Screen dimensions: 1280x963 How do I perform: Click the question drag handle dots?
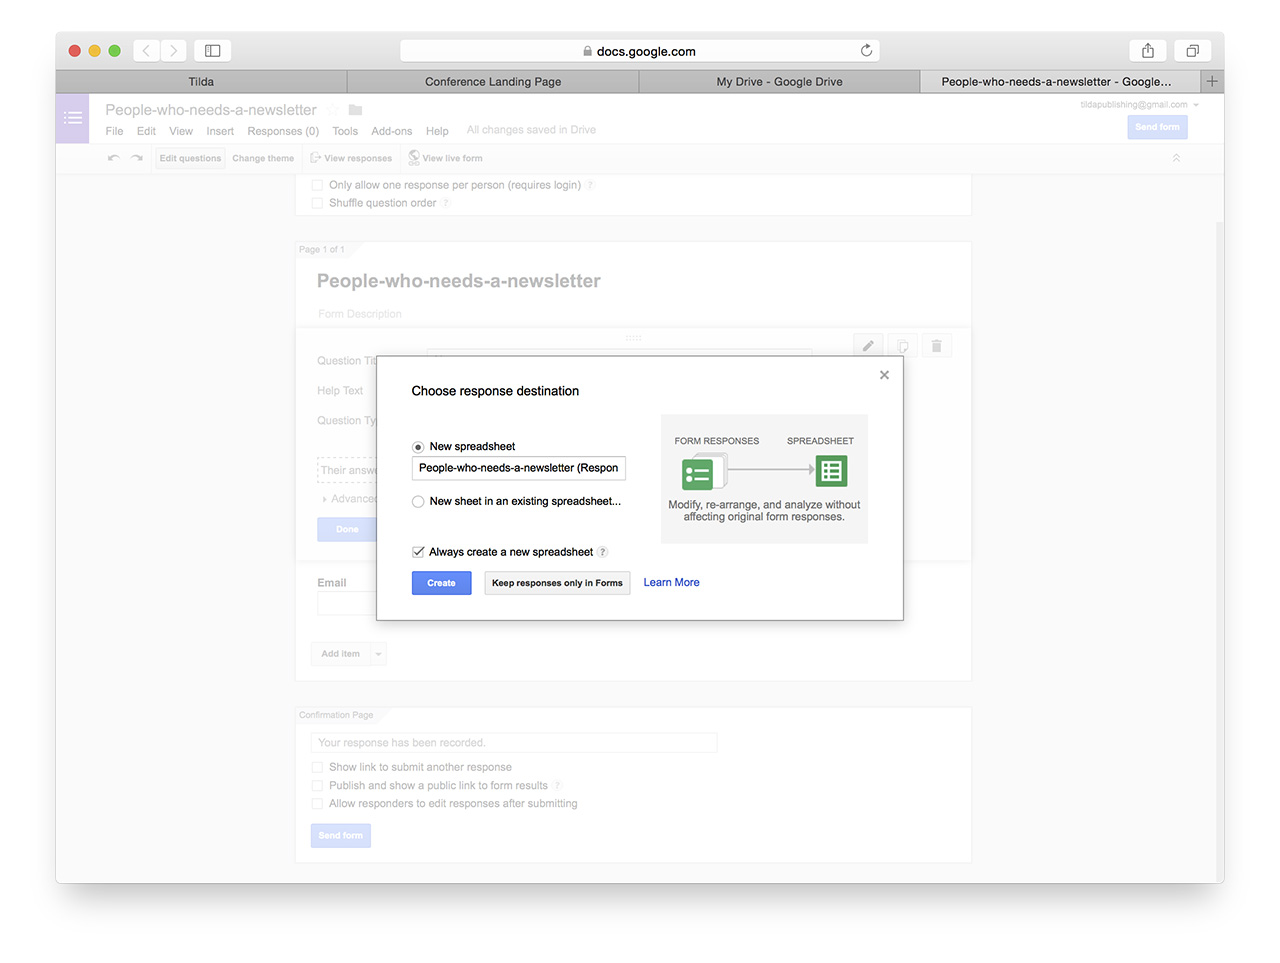pyautogui.click(x=633, y=338)
